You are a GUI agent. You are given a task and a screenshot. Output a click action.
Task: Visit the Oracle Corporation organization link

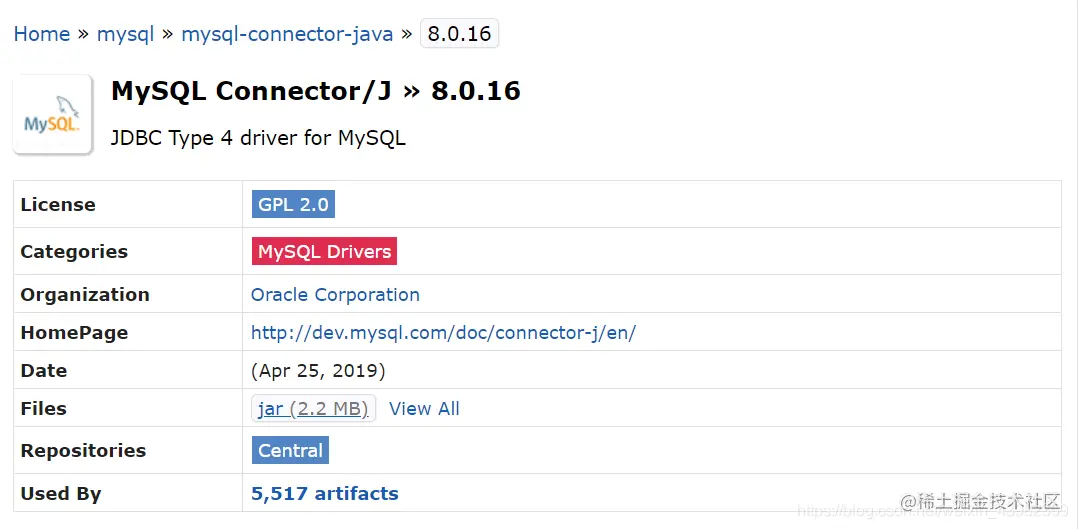335,295
